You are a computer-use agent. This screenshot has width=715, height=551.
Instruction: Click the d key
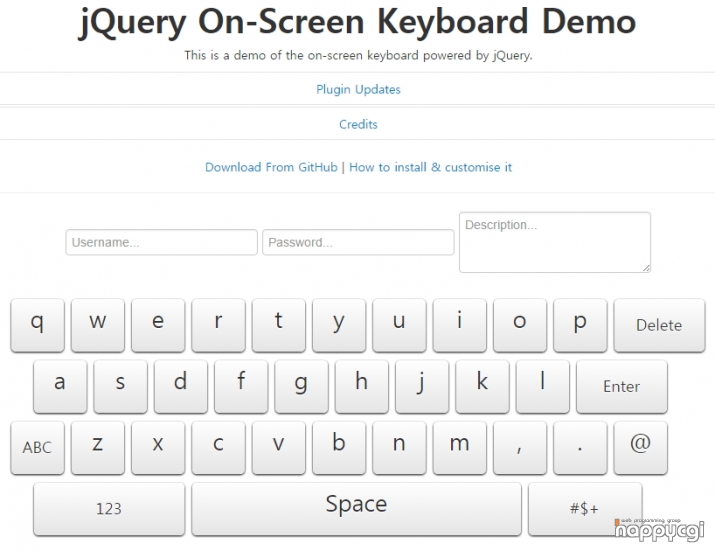coord(181,386)
